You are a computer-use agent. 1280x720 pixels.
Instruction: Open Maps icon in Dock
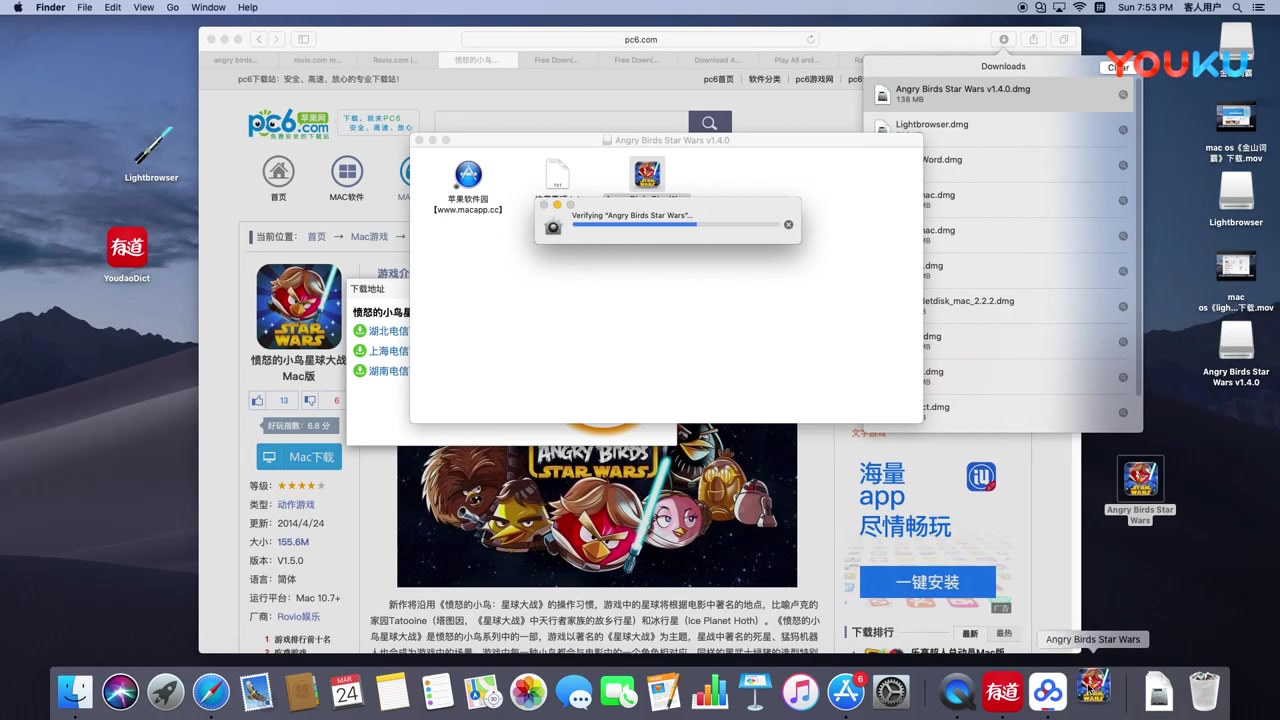point(483,692)
